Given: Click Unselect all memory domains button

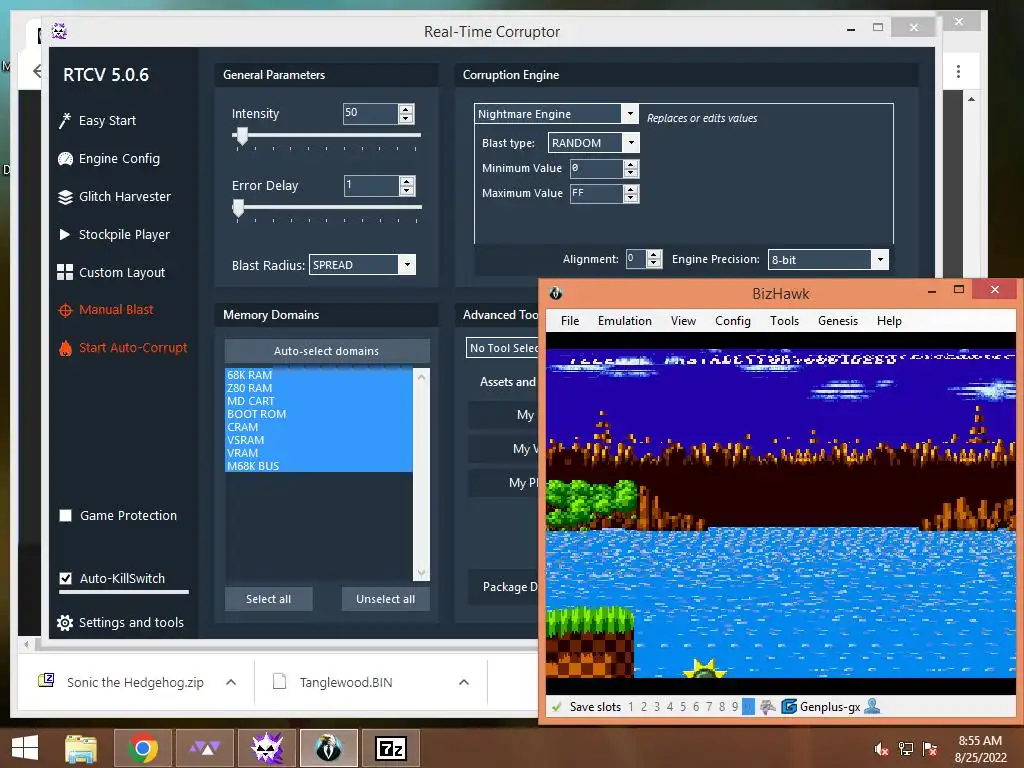Looking at the screenshot, I should pyautogui.click(x=385, y=599).
